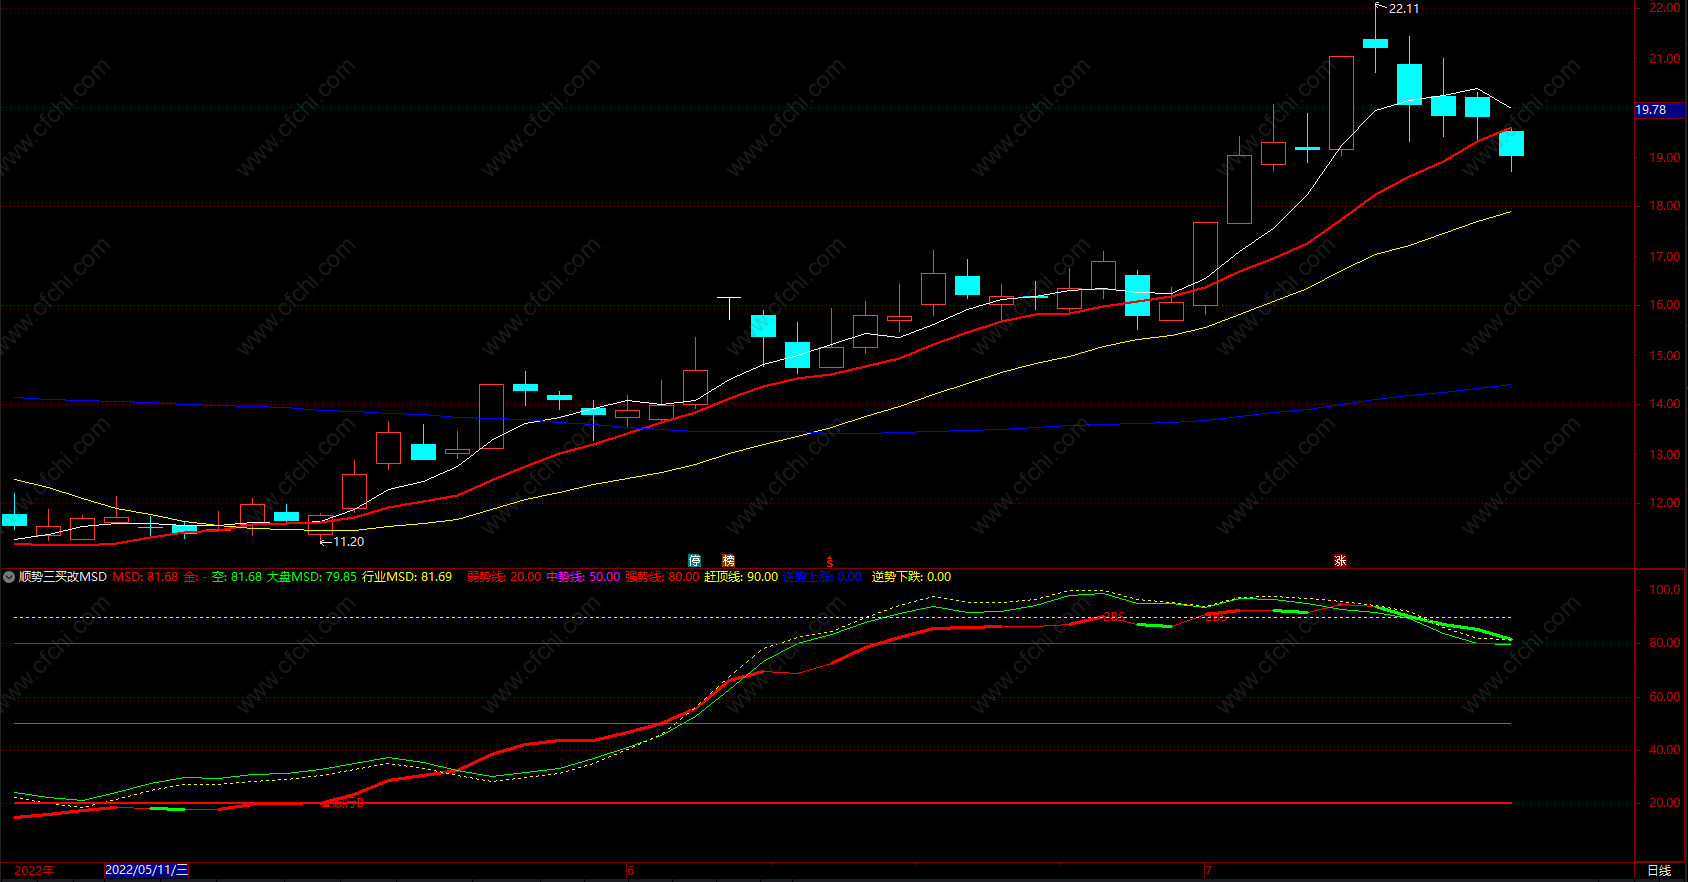Click the red $ marker icon
The image size is (1688, 882).
[x=829, y=562]
